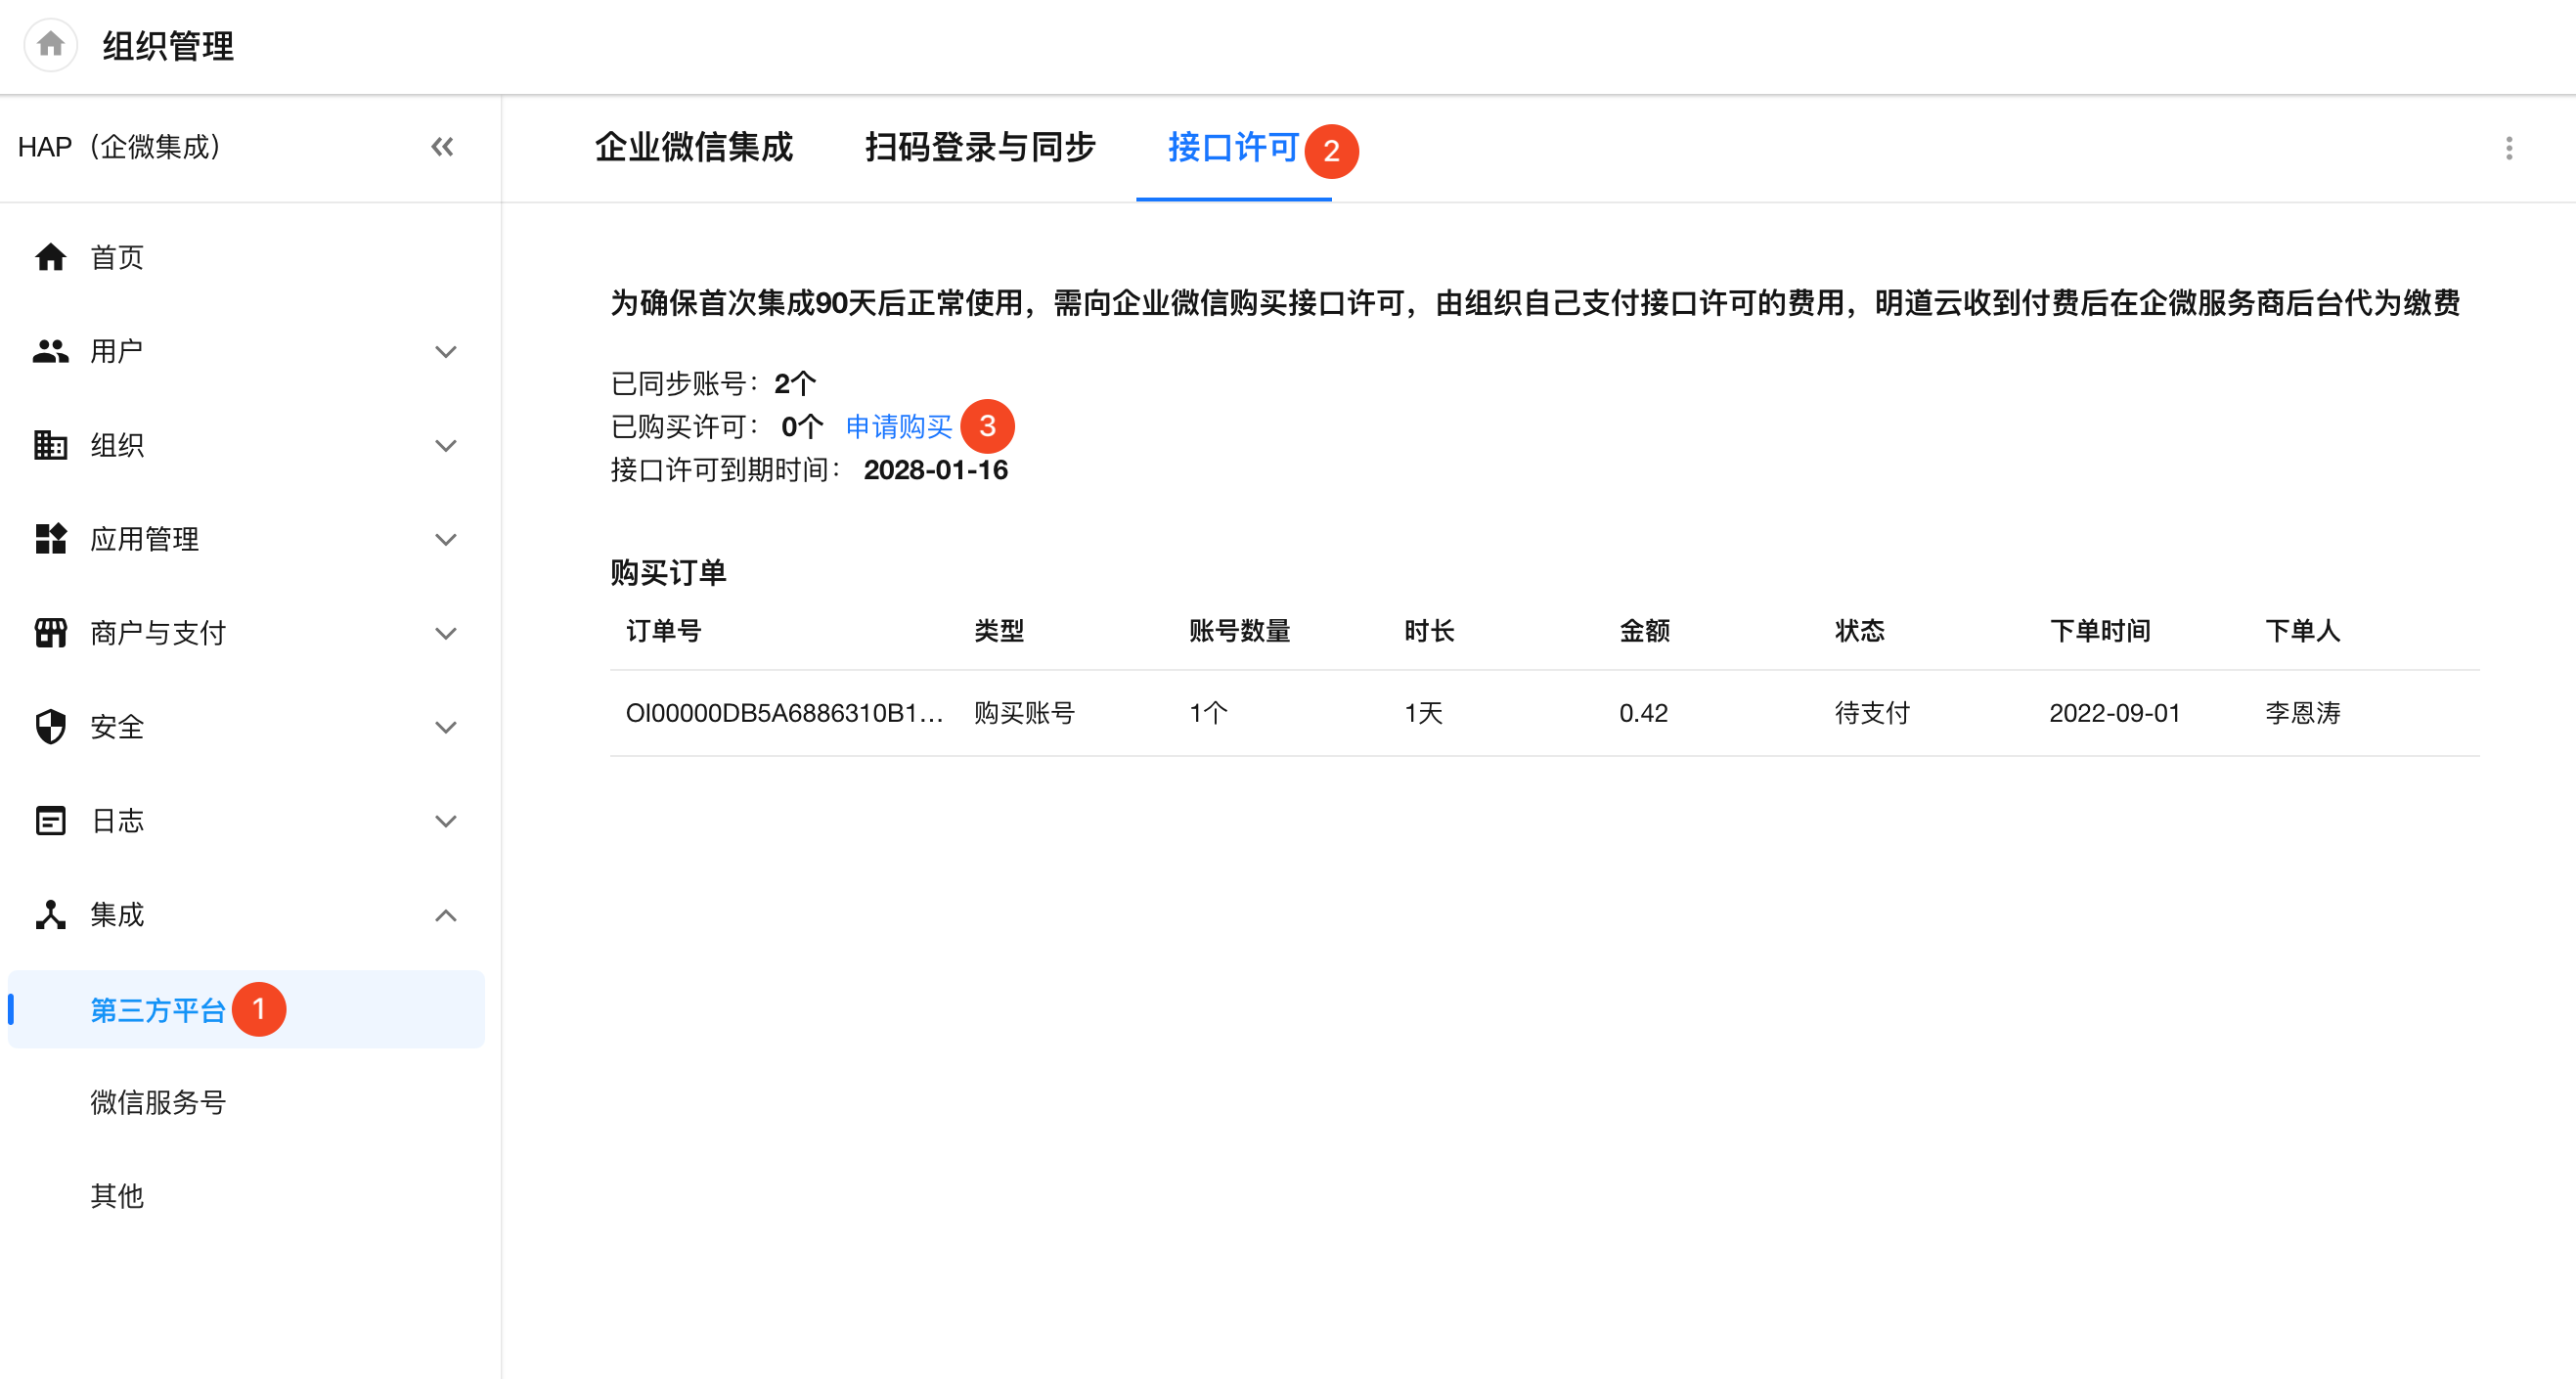Click the 商户与支付 storefront icon
Viewport: 2576px width, 1379px height.
(50, 633)
